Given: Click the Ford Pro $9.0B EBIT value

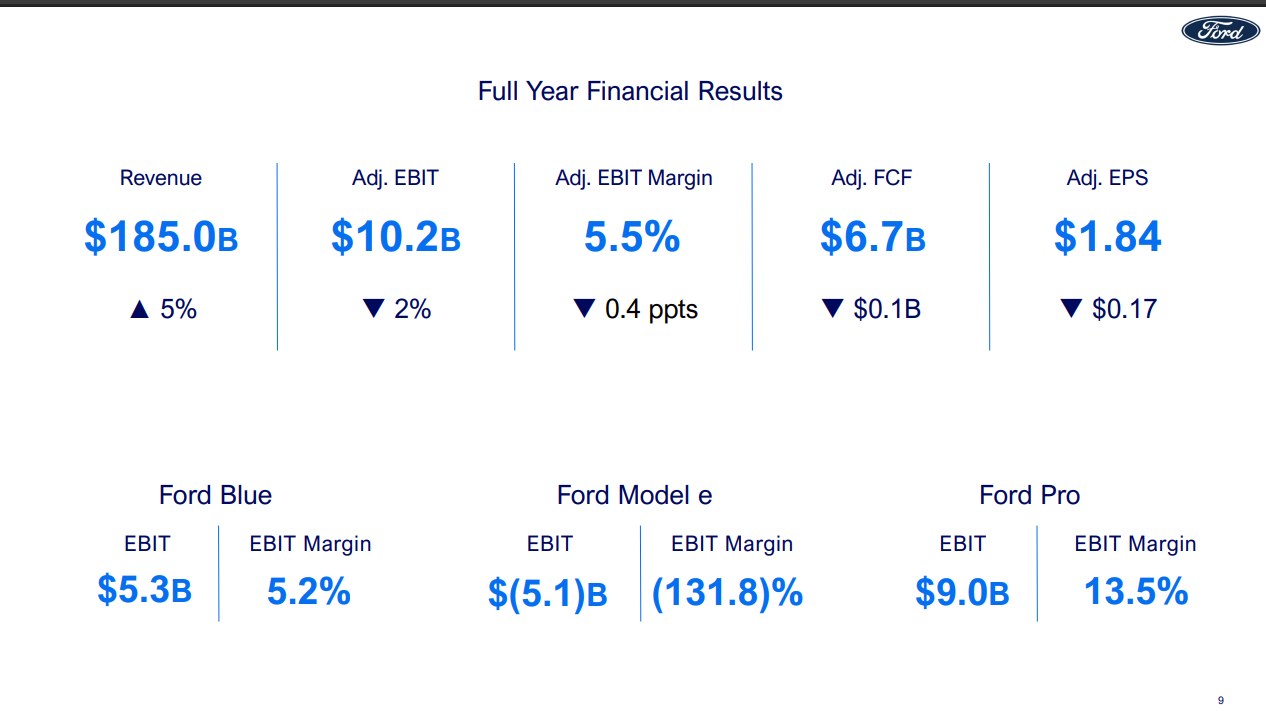Looking at the screenshot, I should pyautogui.click(x=962, y=593).
